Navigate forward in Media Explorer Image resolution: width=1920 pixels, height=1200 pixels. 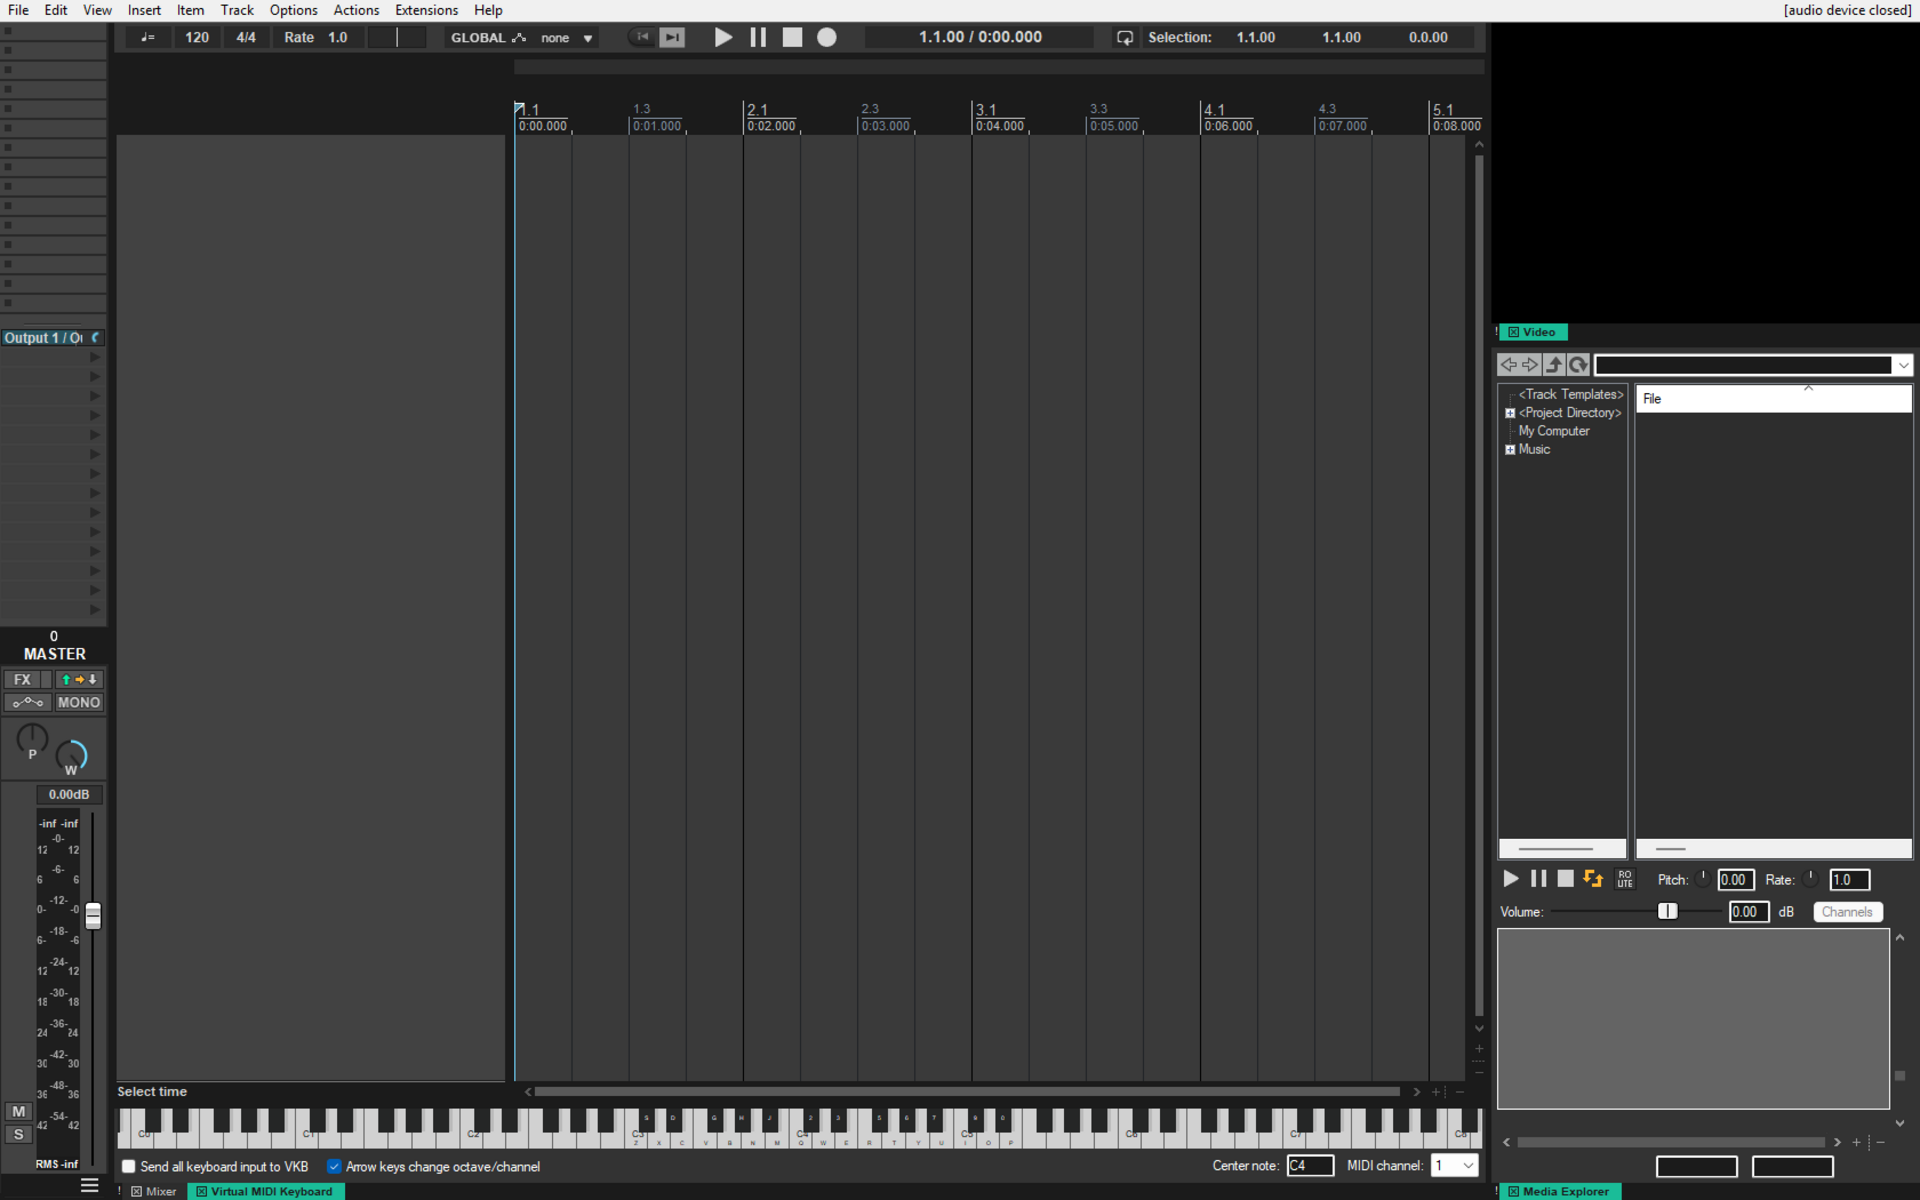tap(1530, 365)
